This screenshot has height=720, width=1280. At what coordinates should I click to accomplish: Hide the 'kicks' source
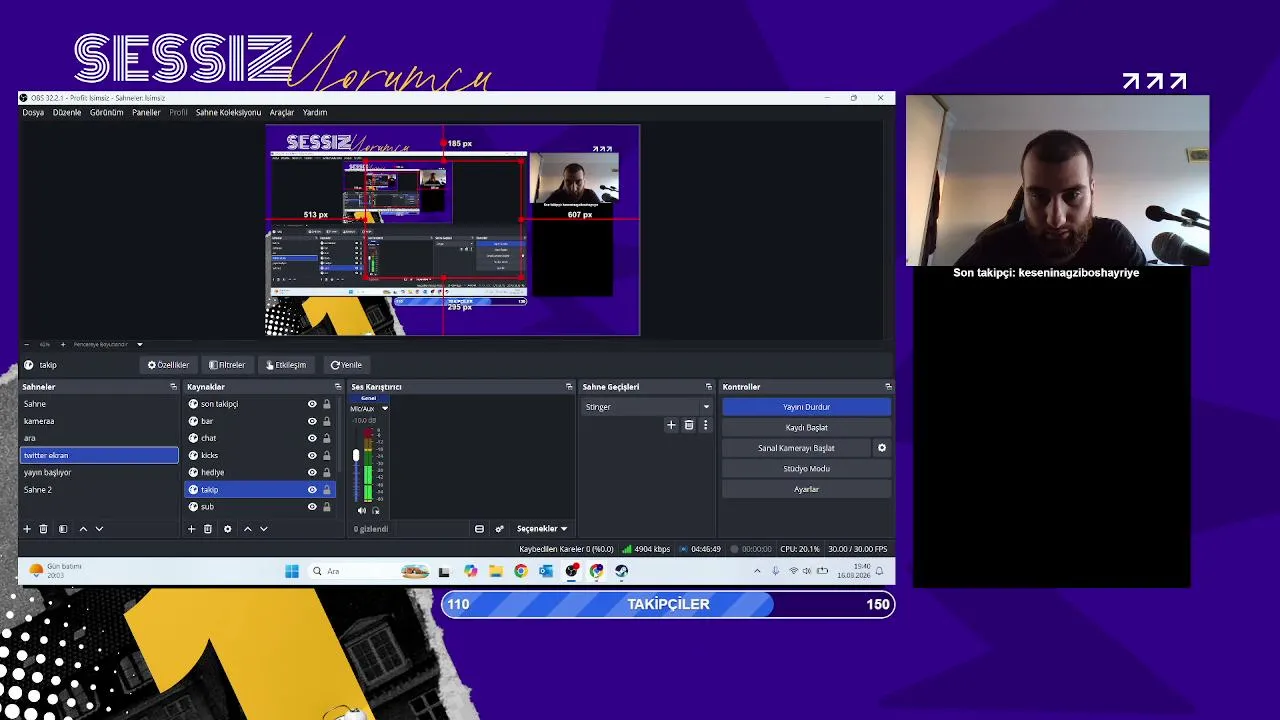click(312, 455)
